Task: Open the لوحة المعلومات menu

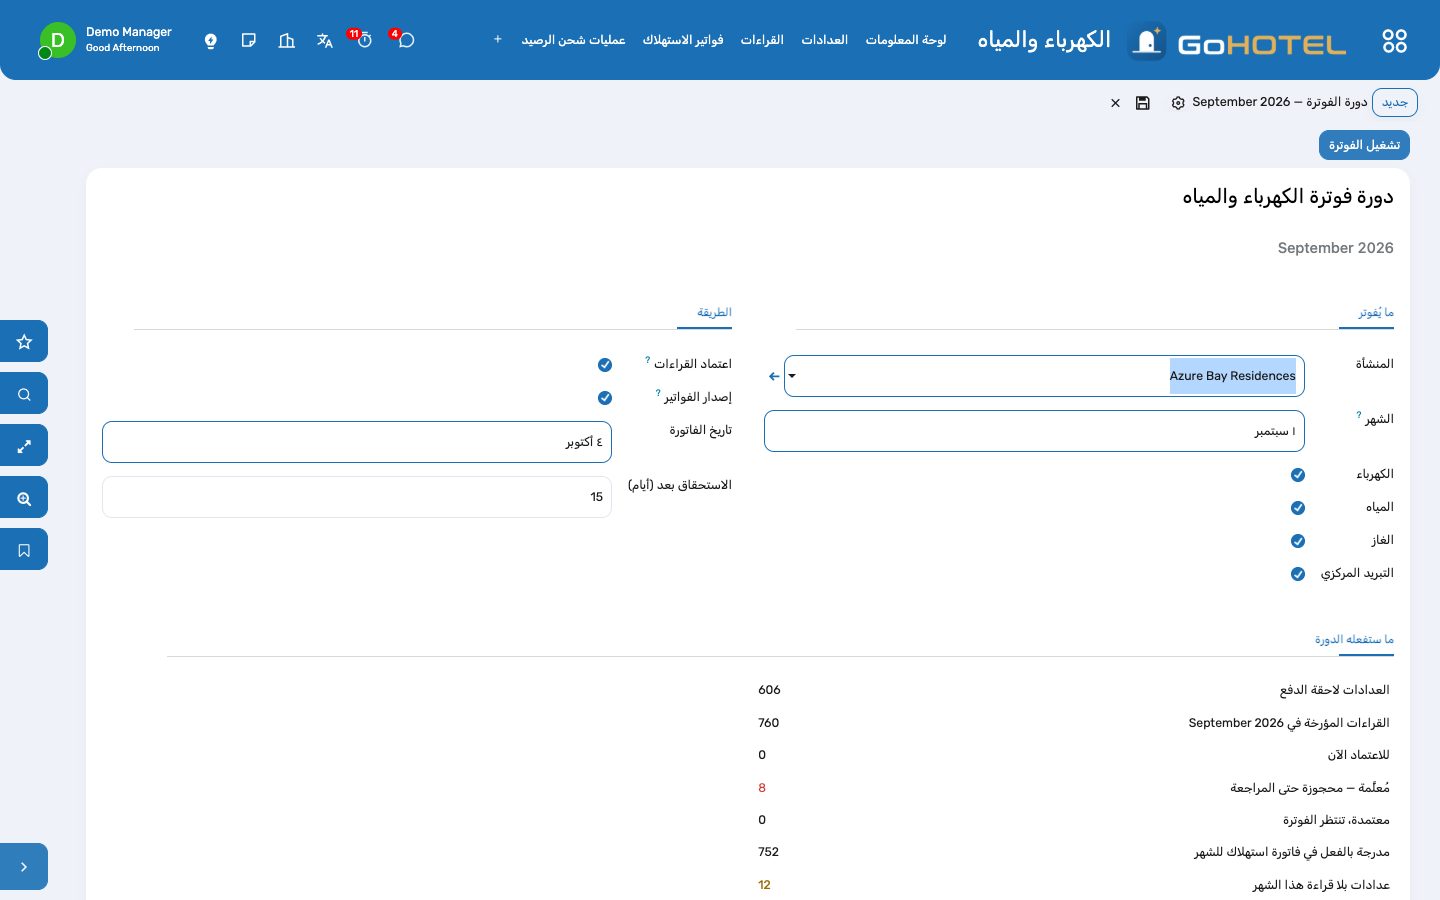Action: (906, 40)
